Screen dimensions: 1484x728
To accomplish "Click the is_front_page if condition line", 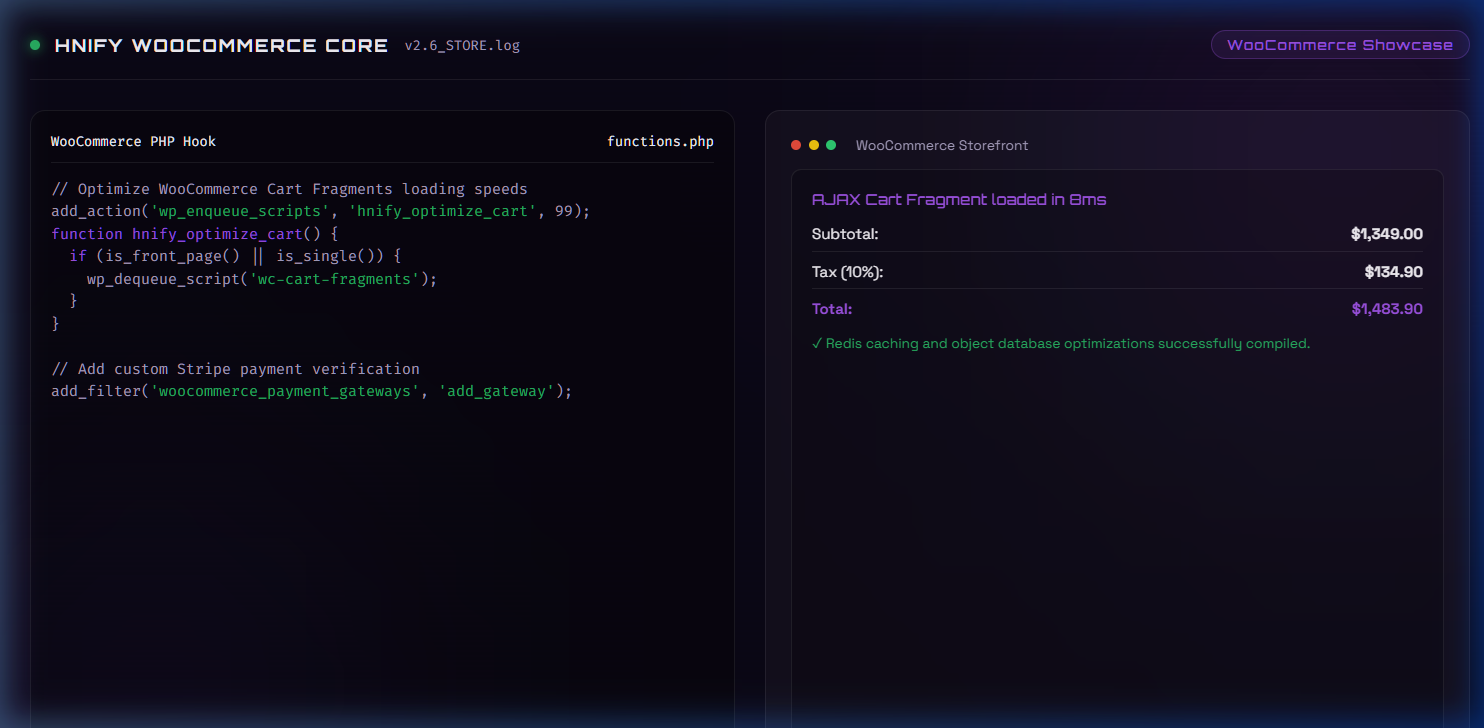I will point(235,256).
